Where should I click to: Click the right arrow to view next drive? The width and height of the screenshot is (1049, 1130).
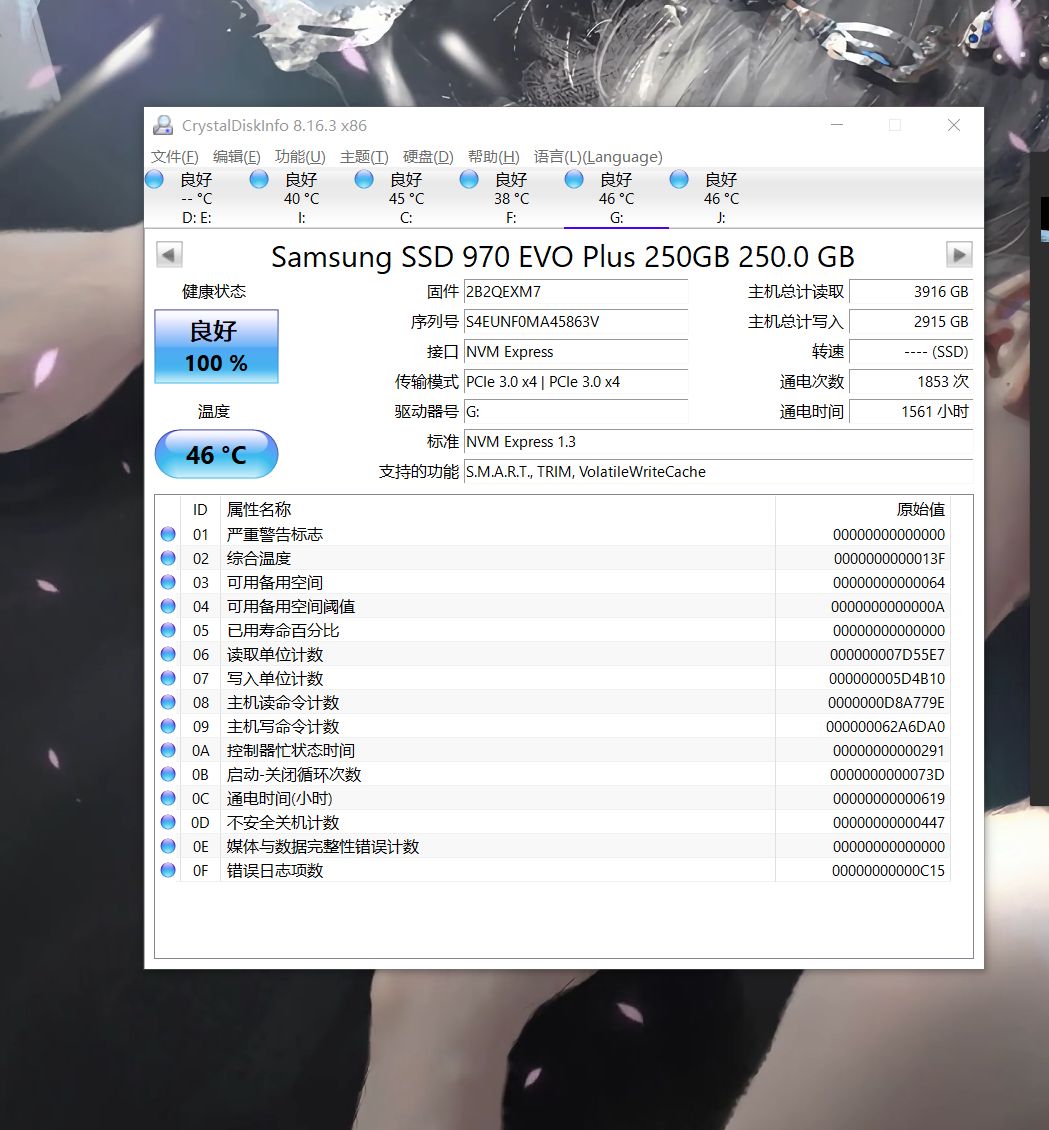957,255
